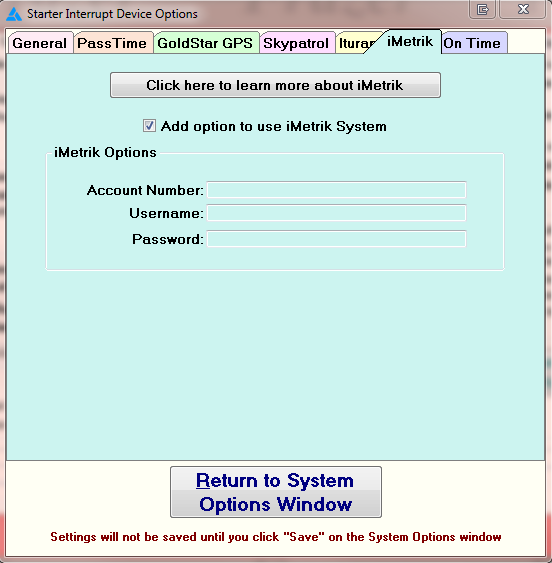Switch to the On Time tab
Viewport: 552px width, 563px height.
pyautogui.click(x=473, y=43)
